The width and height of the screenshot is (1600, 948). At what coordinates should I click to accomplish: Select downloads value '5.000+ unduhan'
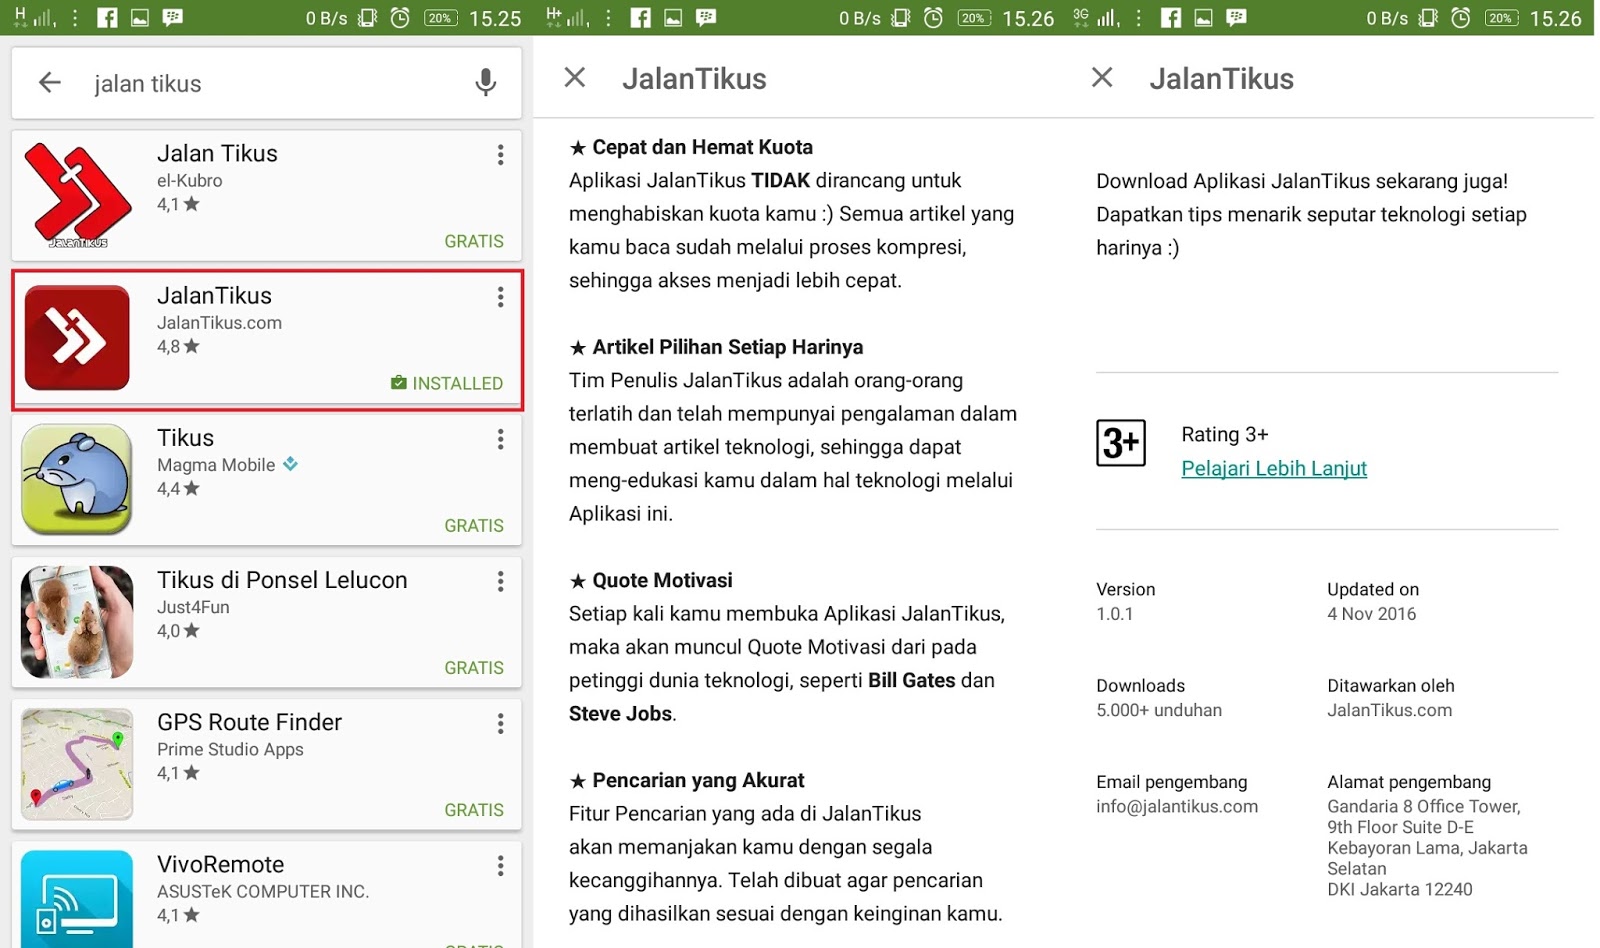[x=1159, y=710]
